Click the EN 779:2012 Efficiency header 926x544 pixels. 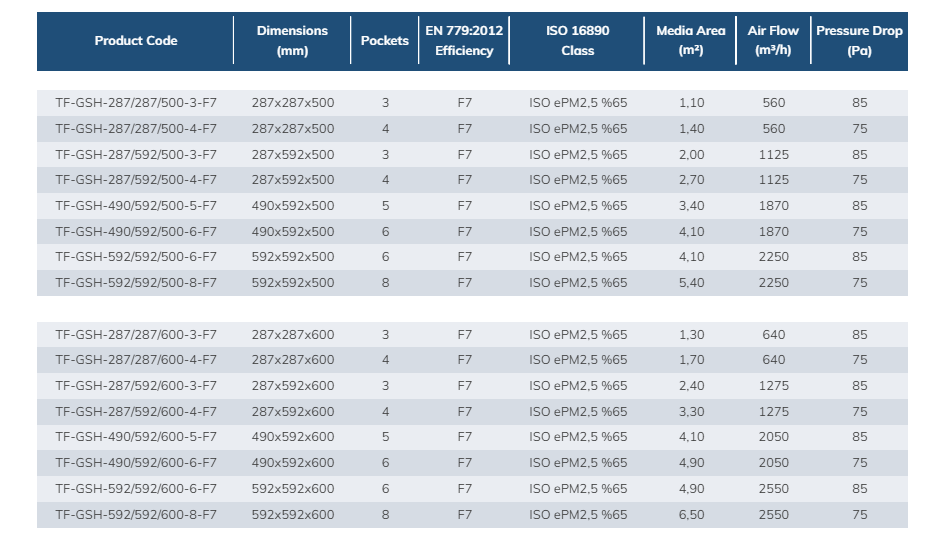tap(464, 41)
